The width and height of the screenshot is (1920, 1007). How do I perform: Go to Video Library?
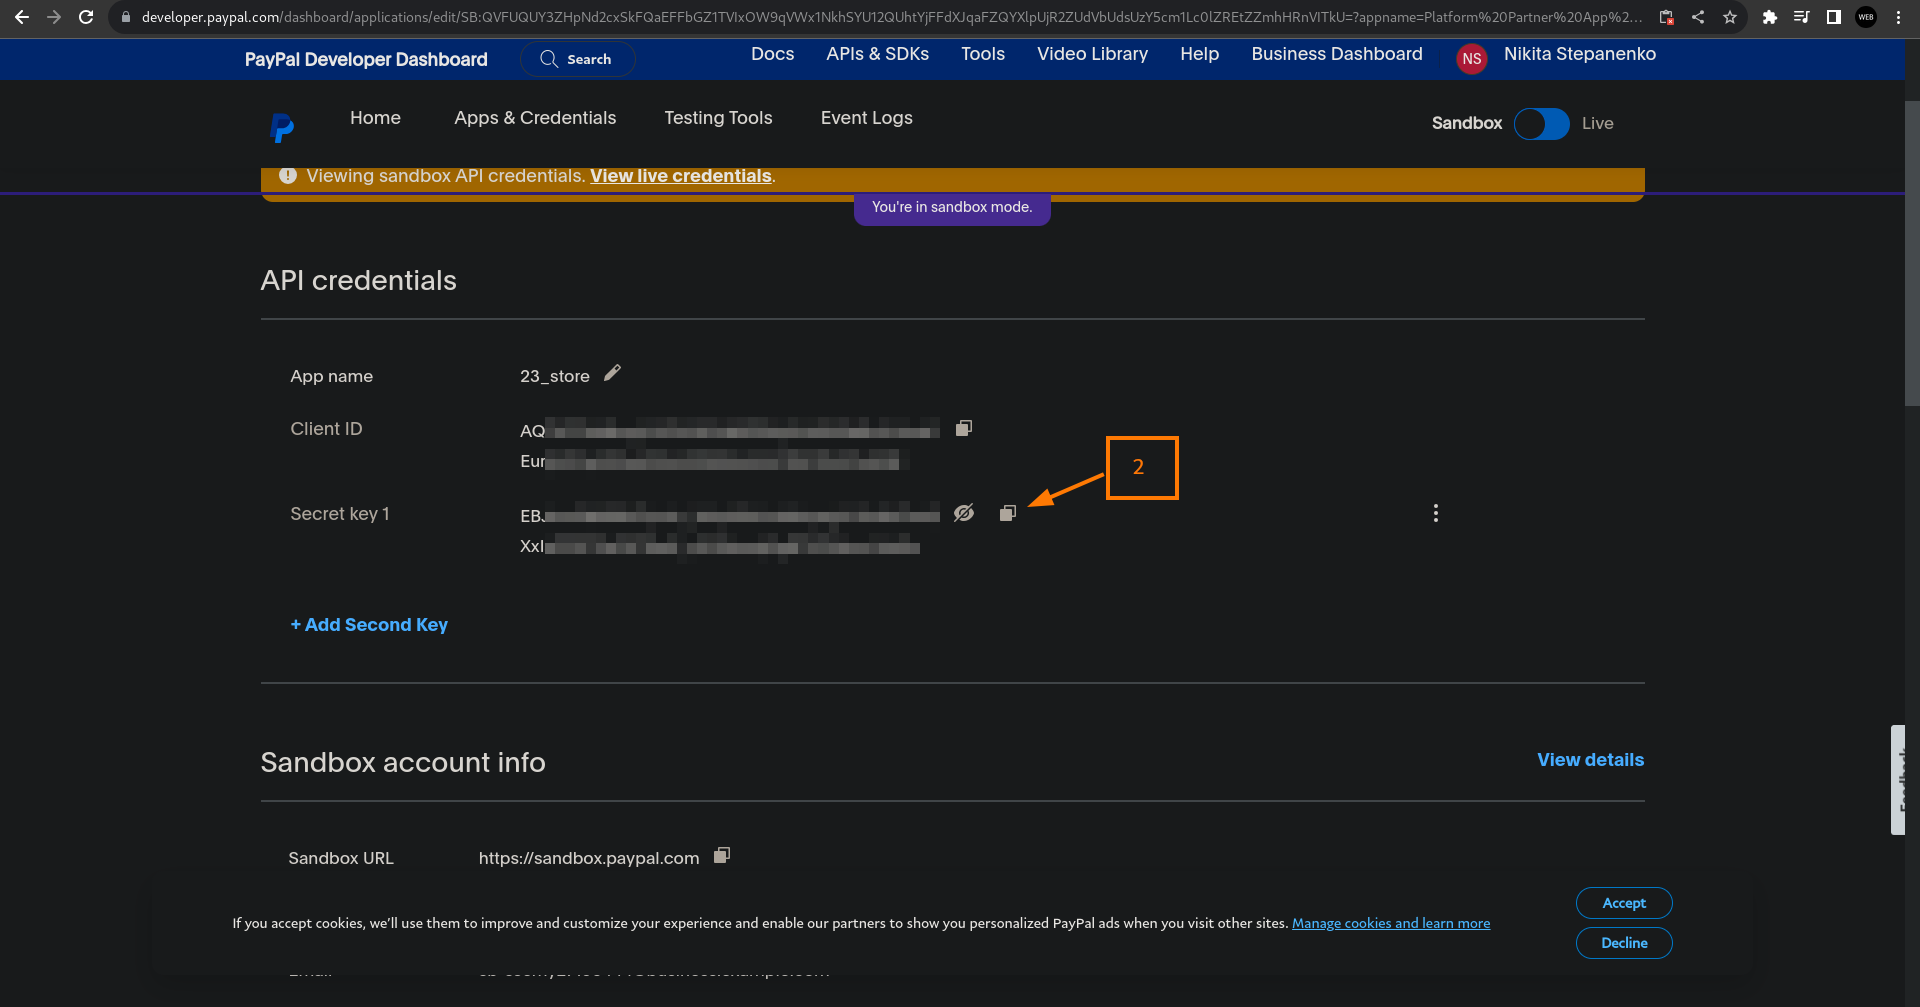1092,54
